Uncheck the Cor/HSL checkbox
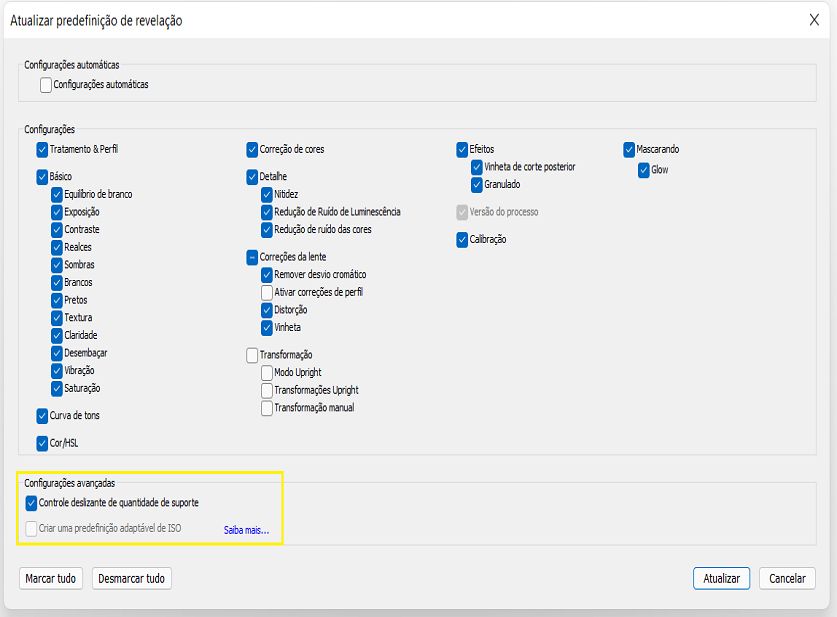 [42, 443]
